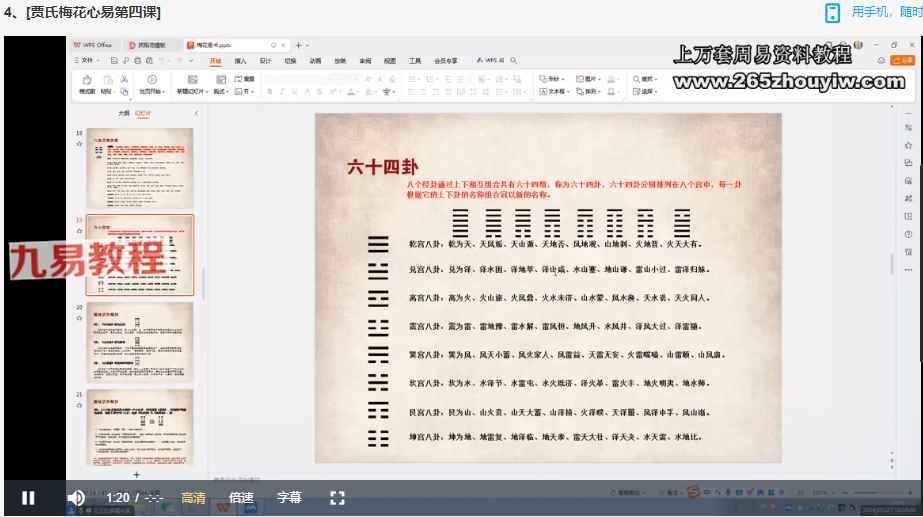Click the search magnifier beside WPS AI
923x517 pixels.
tap(514, 60)
